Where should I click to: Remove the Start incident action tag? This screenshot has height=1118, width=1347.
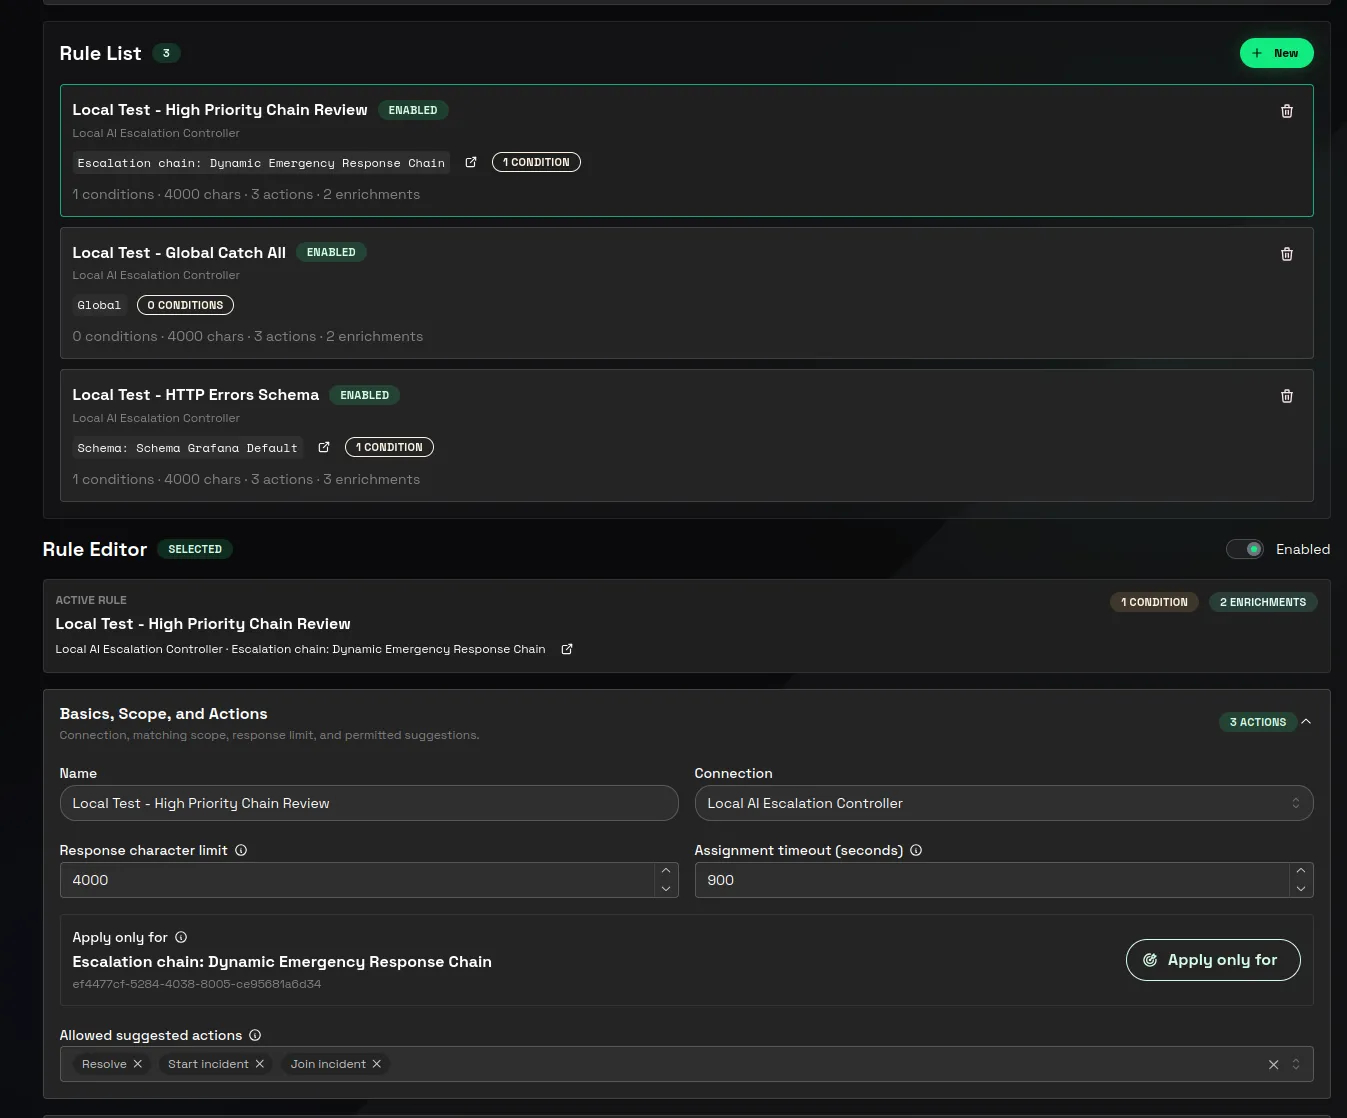point(260,1064)
